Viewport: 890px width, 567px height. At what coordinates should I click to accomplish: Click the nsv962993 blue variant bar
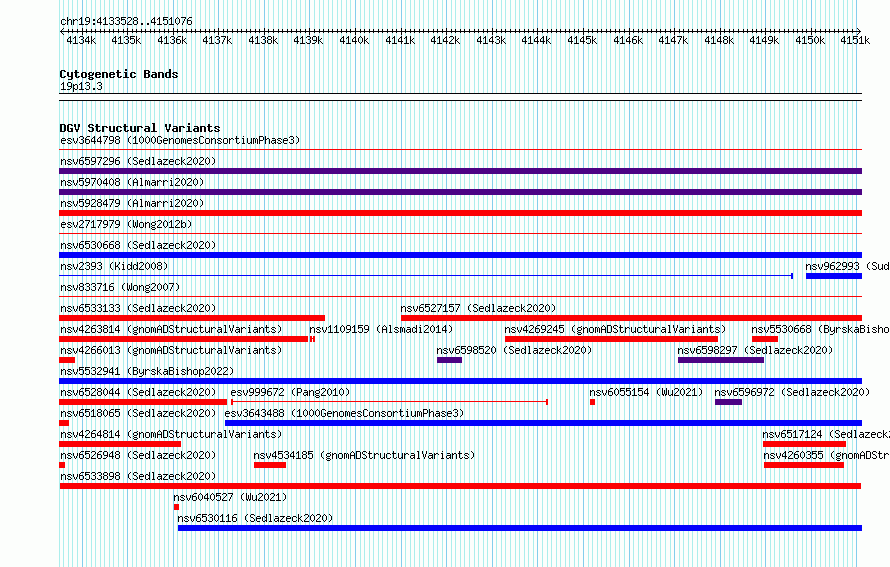coord(834,276)
